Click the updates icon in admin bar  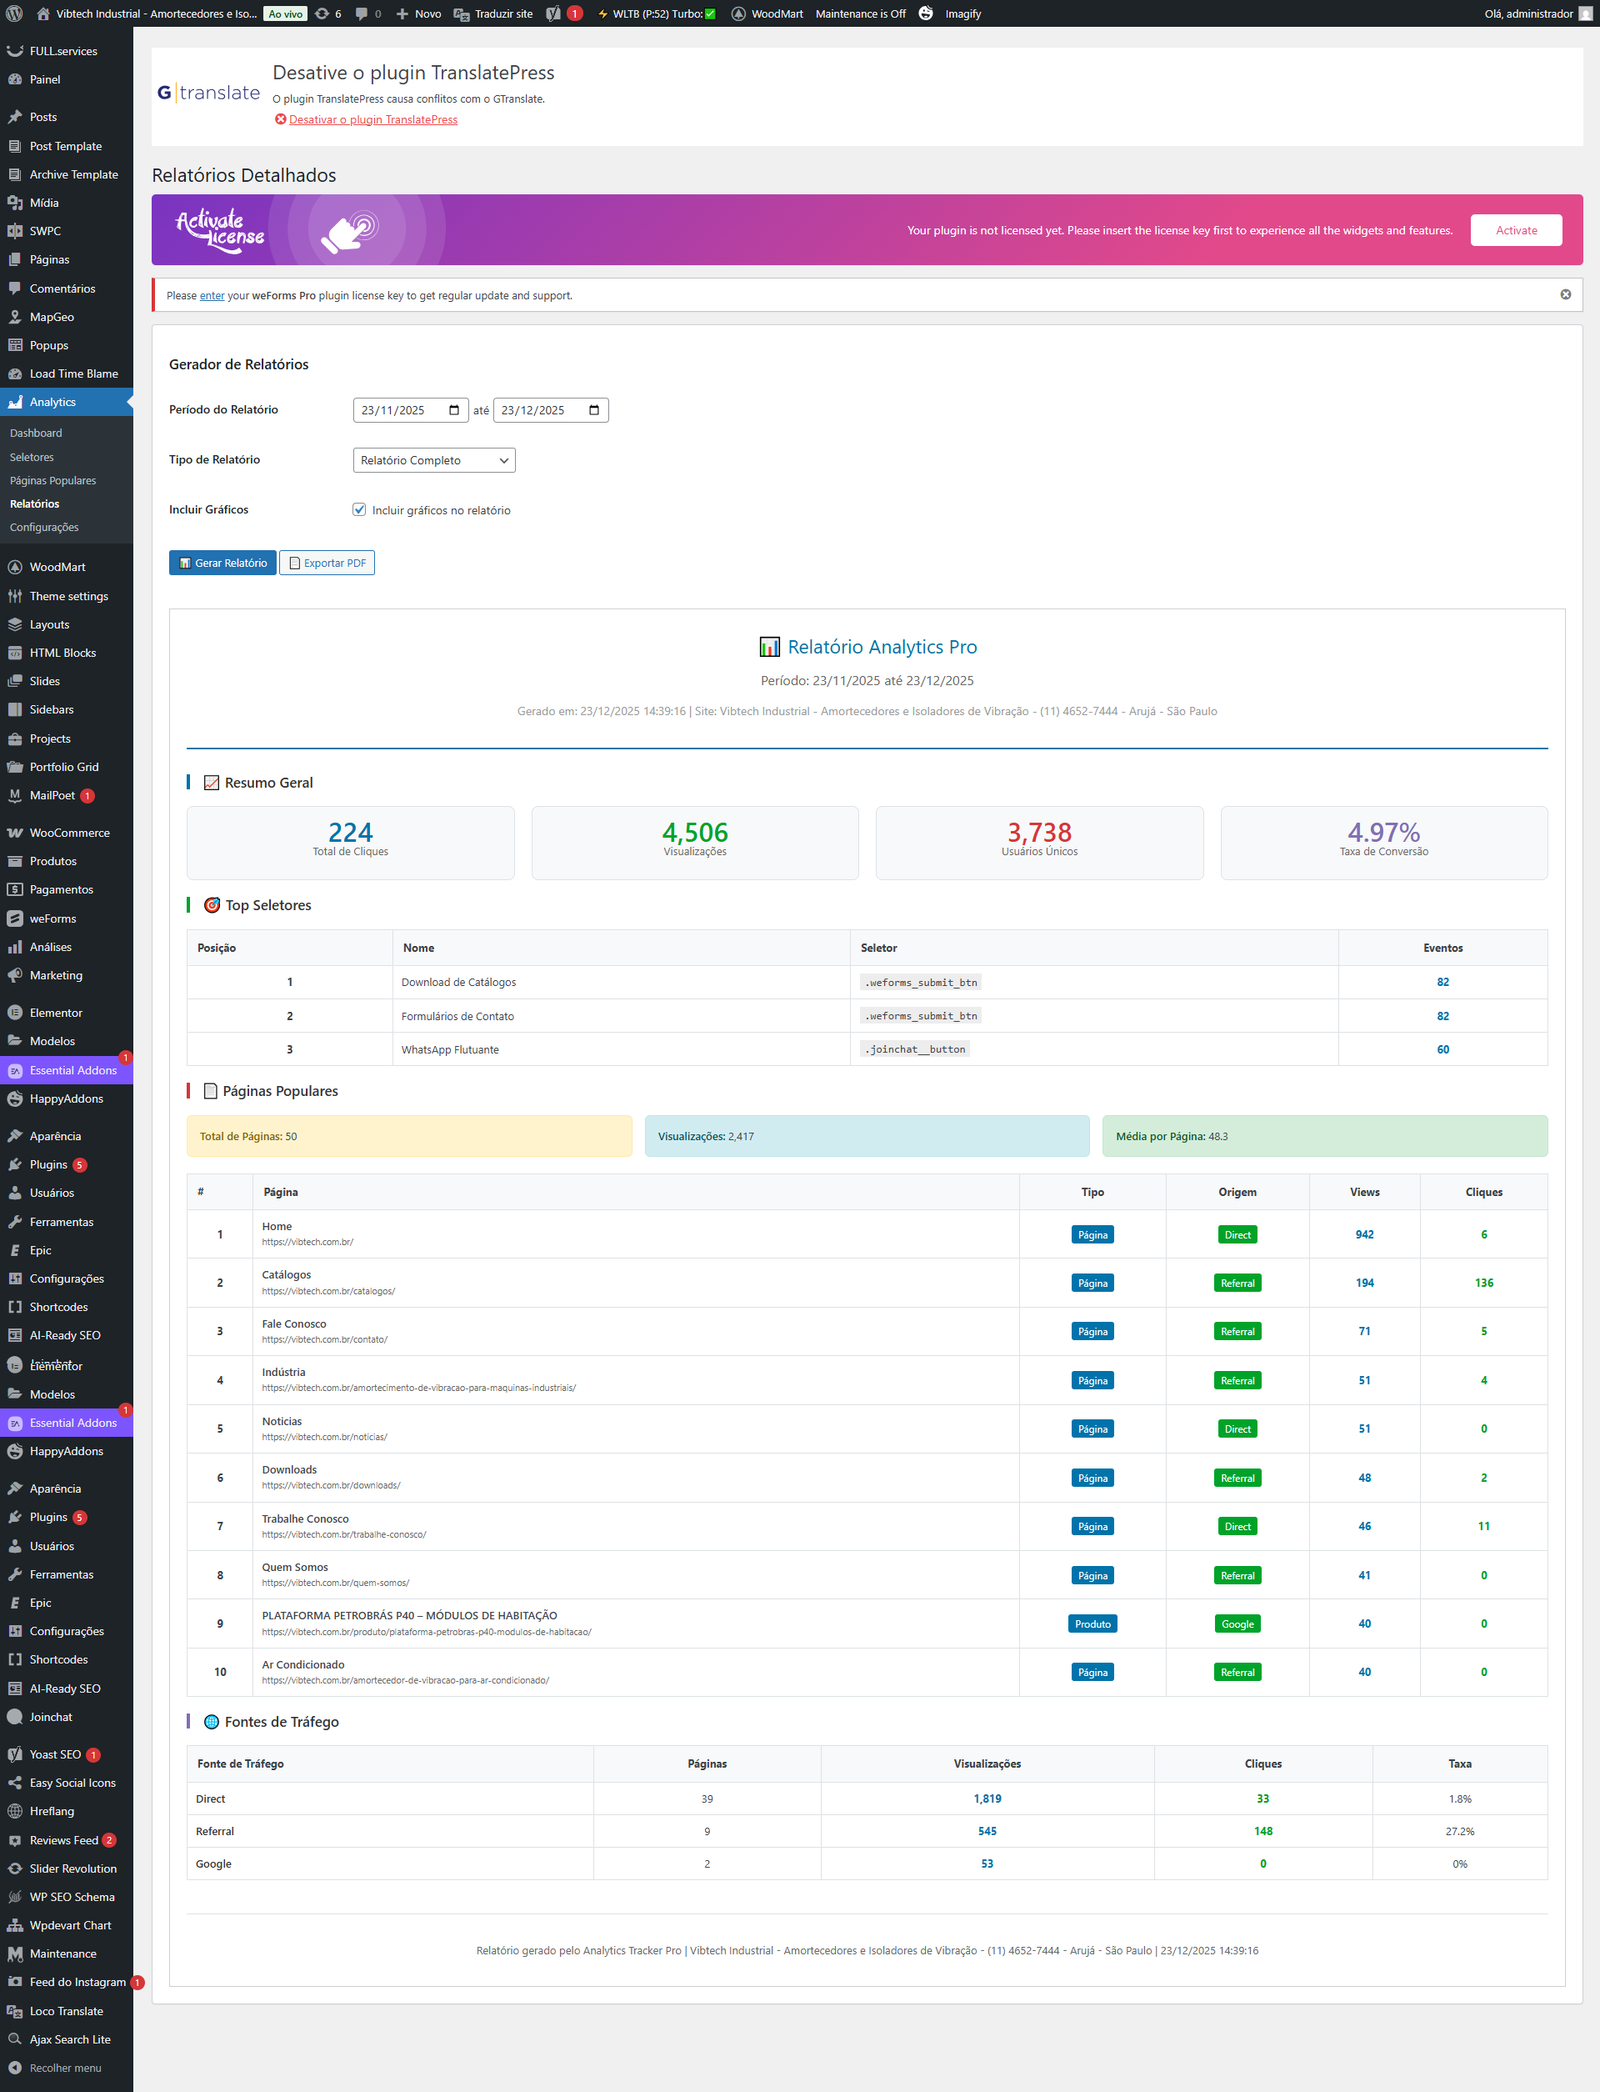click(x=322, y=14)
